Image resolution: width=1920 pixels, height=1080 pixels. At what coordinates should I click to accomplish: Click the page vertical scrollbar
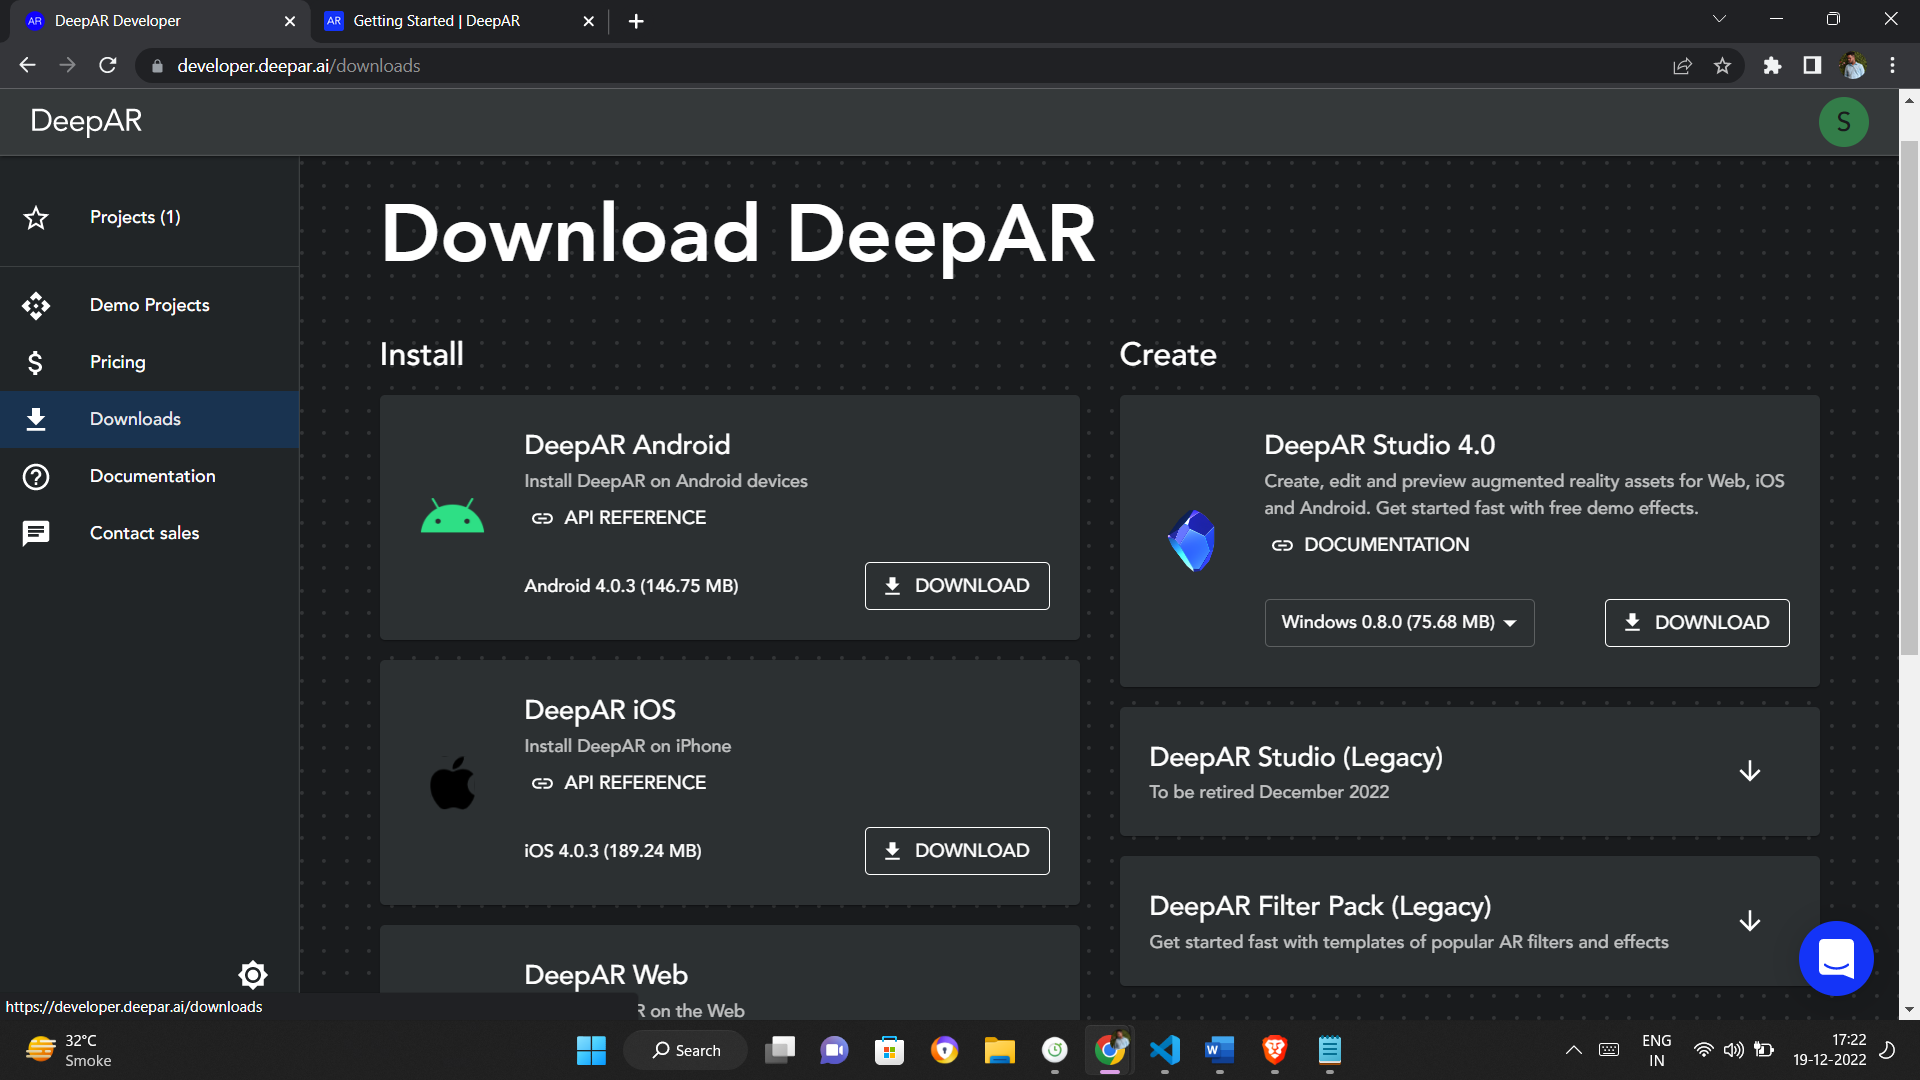click(x=1909, y=398)
